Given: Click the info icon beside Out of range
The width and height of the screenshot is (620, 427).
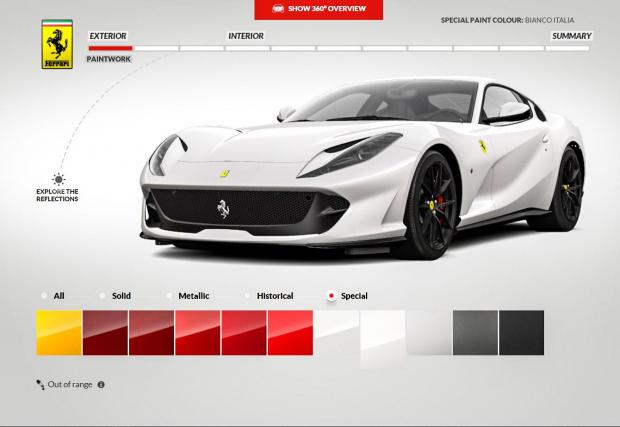Looking at the screenshot, I should click(x=101, y=384).
